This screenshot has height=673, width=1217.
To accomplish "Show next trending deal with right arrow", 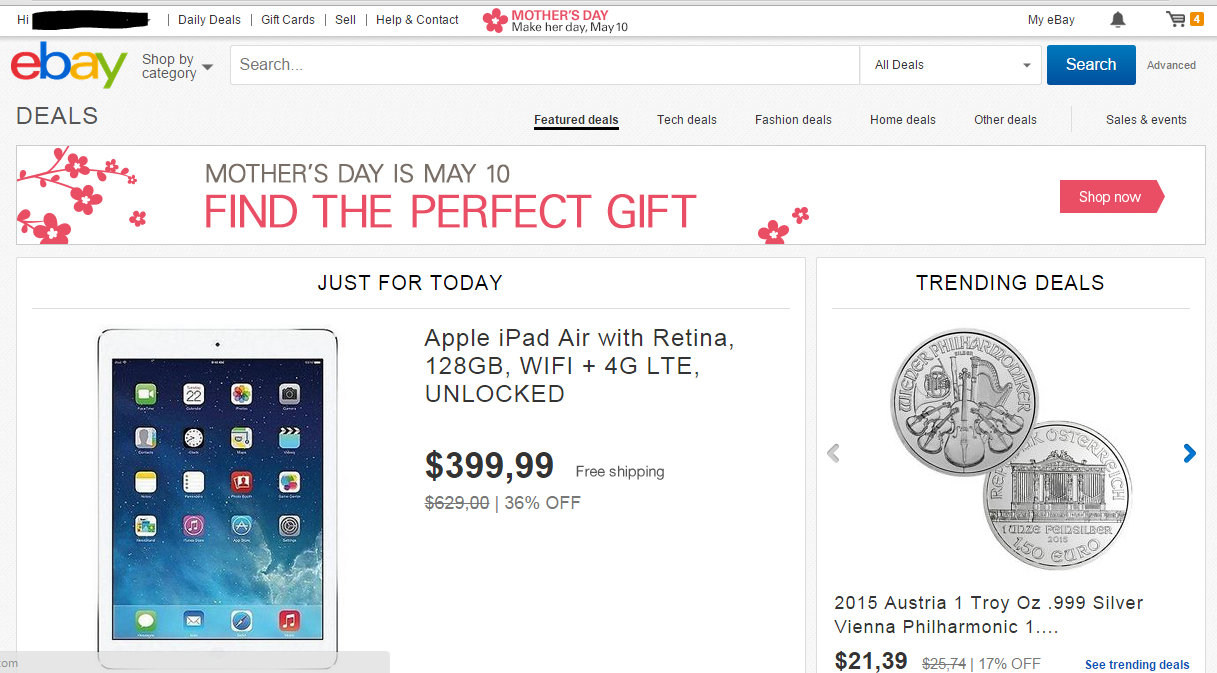I will pyautogui.click(x=1189, y=453).
